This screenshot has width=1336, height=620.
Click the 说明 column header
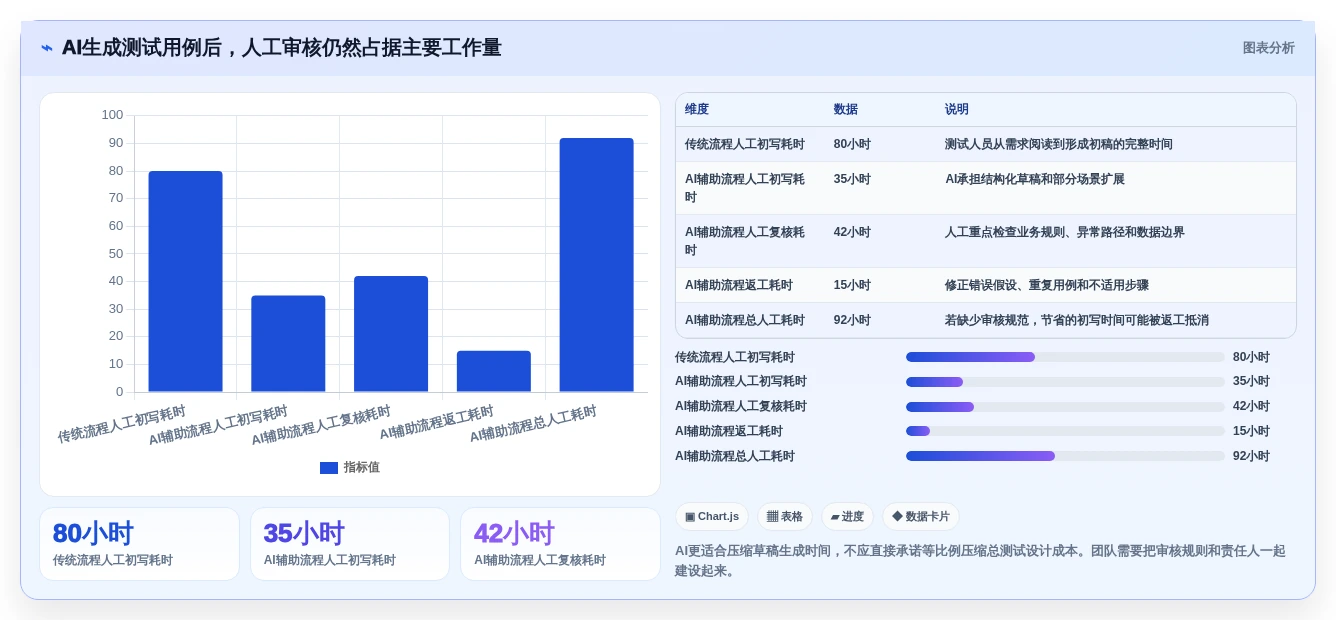(957, 110)
